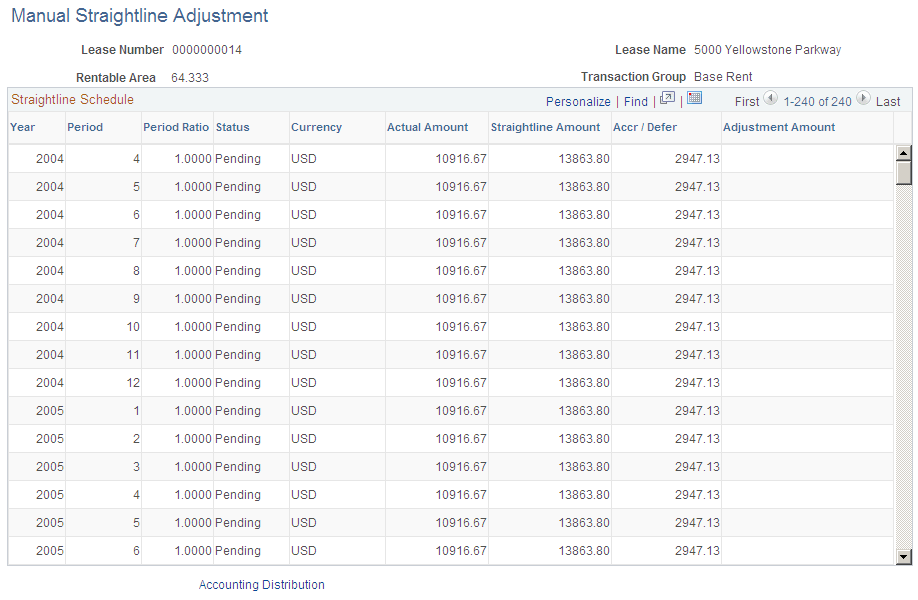Image resolution: width=918 pixels, height=600 pixels.
Task: Jump to the First rows of the schedule
Action: coord(748,100)
